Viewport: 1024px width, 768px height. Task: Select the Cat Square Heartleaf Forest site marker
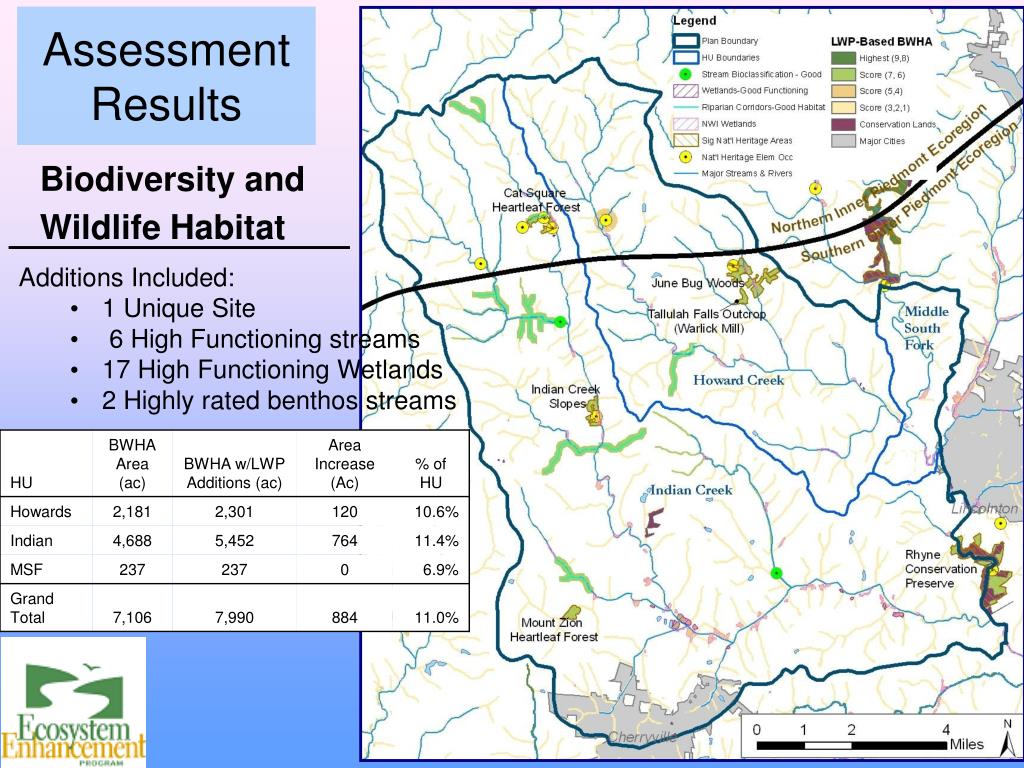pos(523,226)
